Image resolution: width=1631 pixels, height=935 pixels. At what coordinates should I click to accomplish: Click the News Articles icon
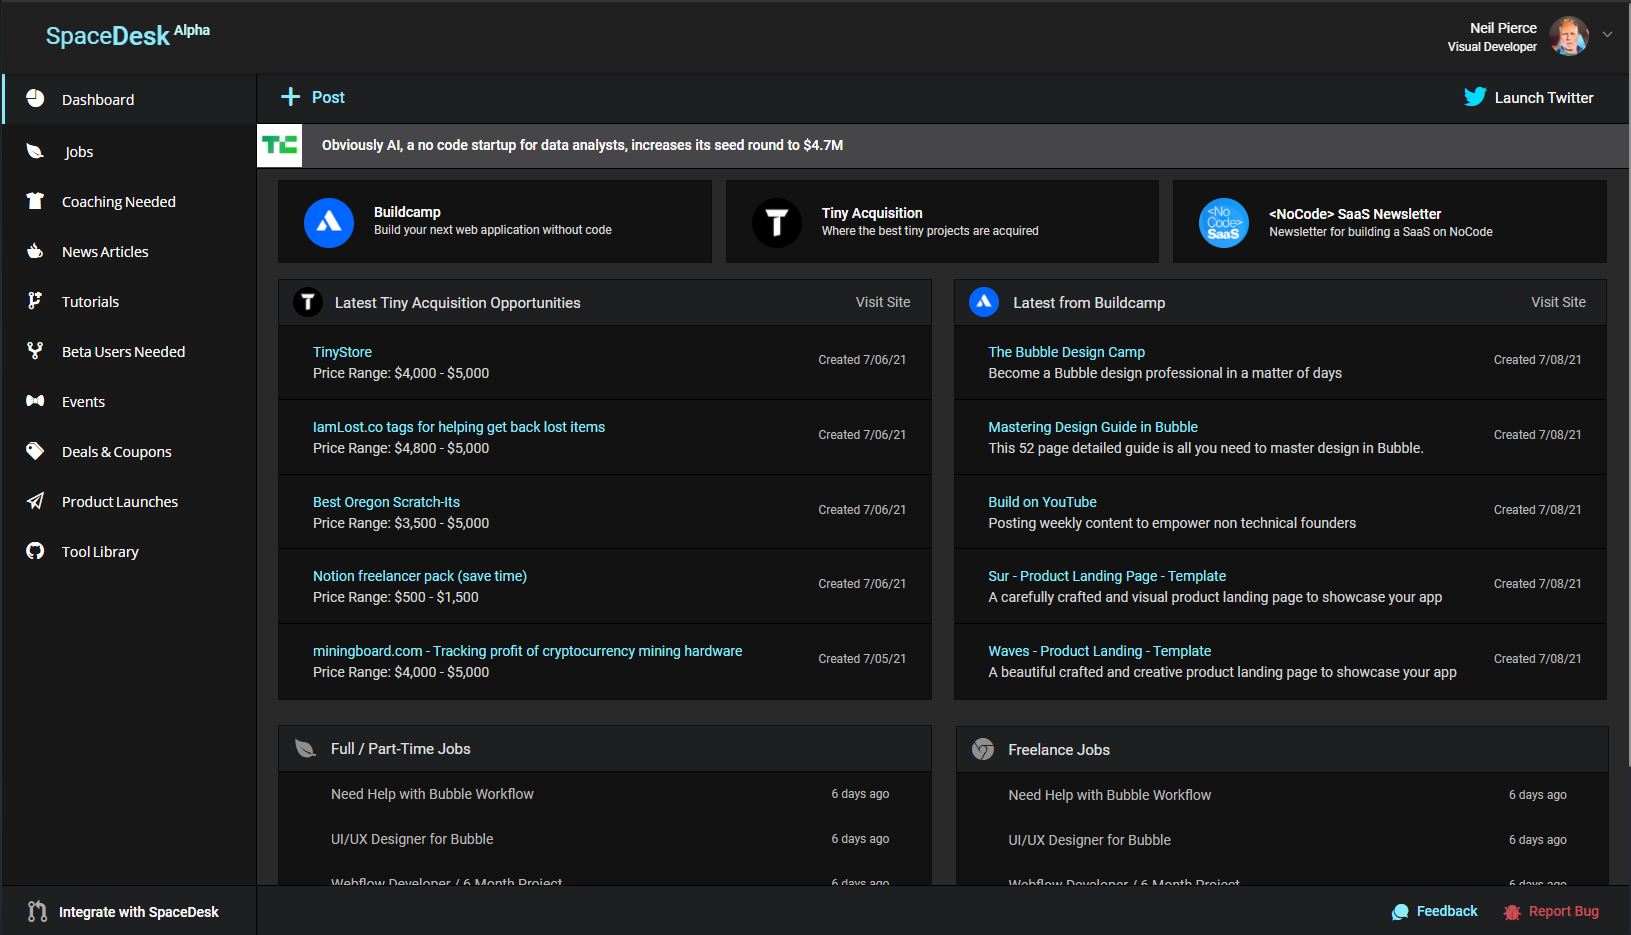coord(35,251)
